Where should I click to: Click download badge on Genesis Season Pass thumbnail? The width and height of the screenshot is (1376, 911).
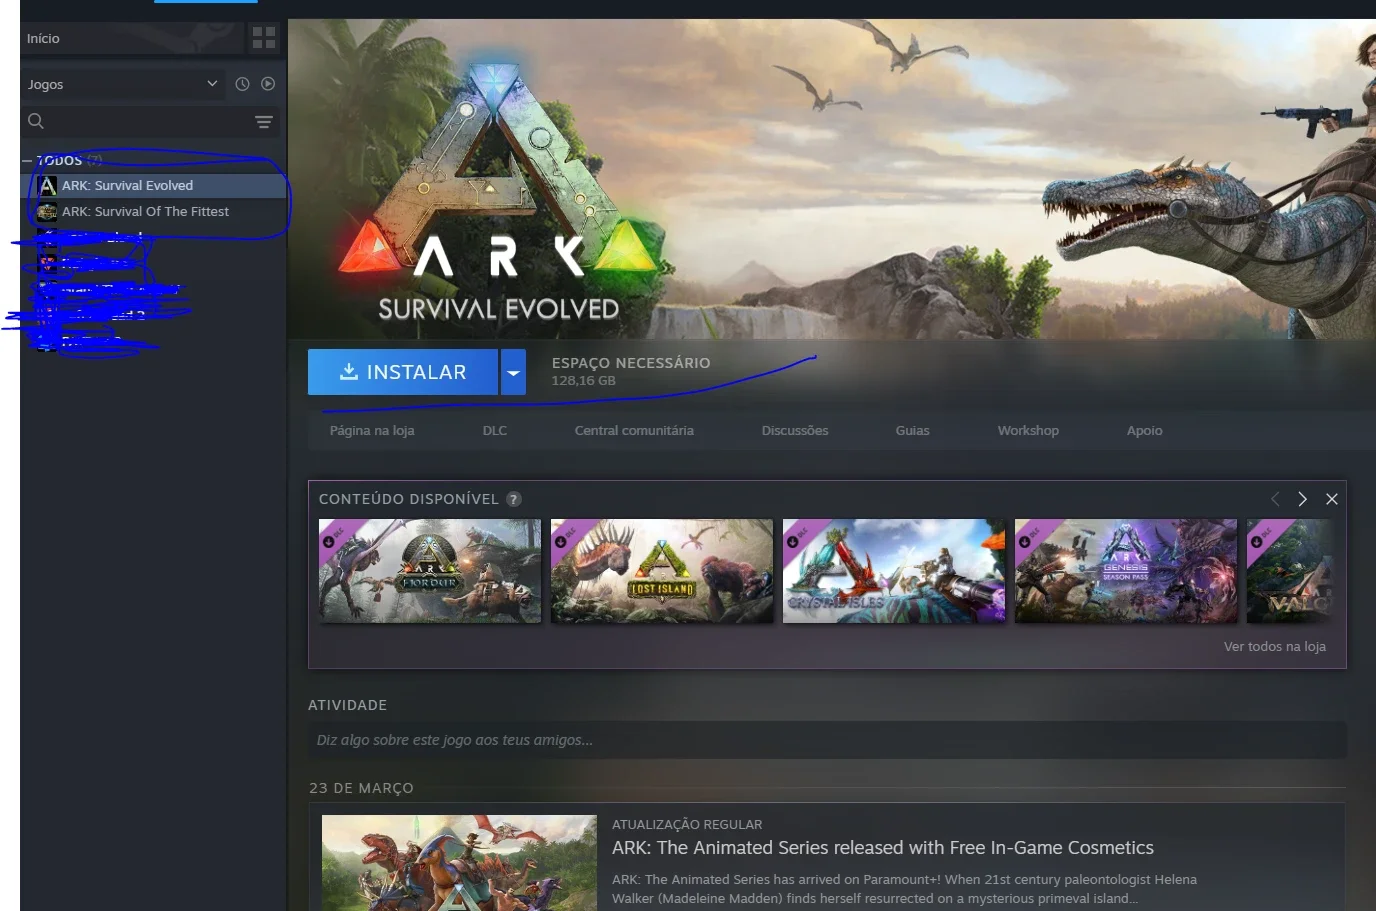click(1024, 541)
